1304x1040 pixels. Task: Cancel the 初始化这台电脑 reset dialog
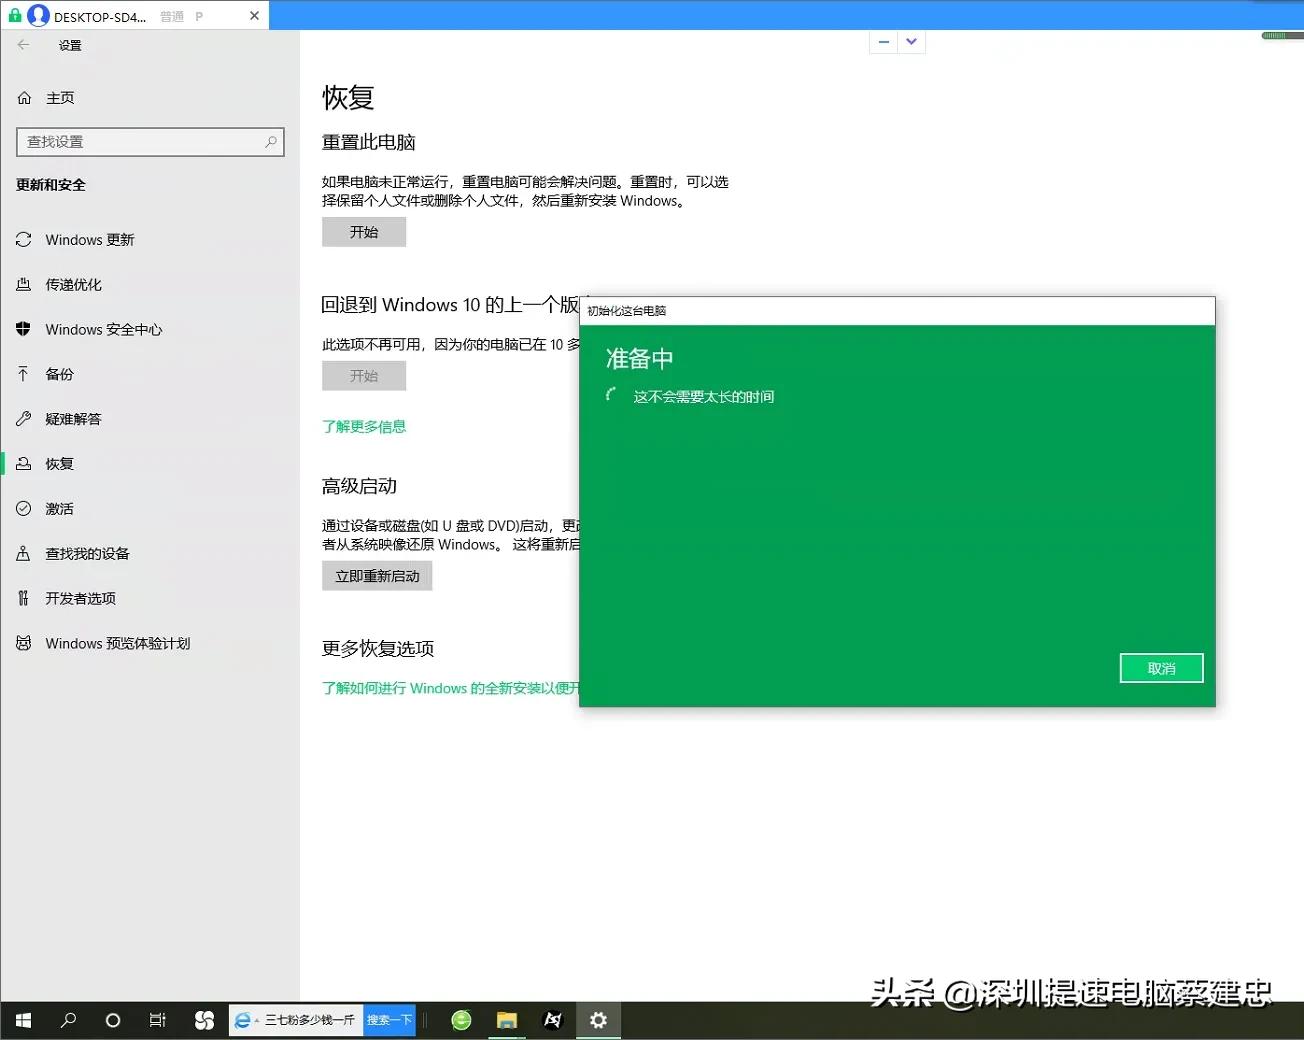click(1160, 667)
